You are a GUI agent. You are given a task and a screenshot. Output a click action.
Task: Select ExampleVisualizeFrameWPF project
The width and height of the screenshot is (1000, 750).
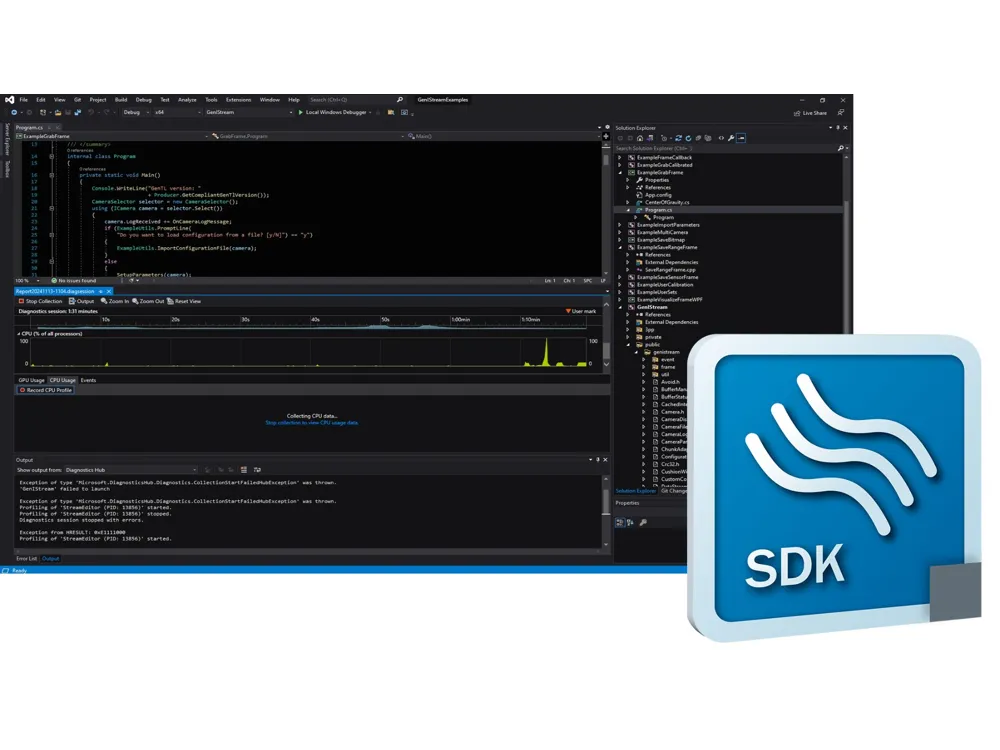coord(670,300)
